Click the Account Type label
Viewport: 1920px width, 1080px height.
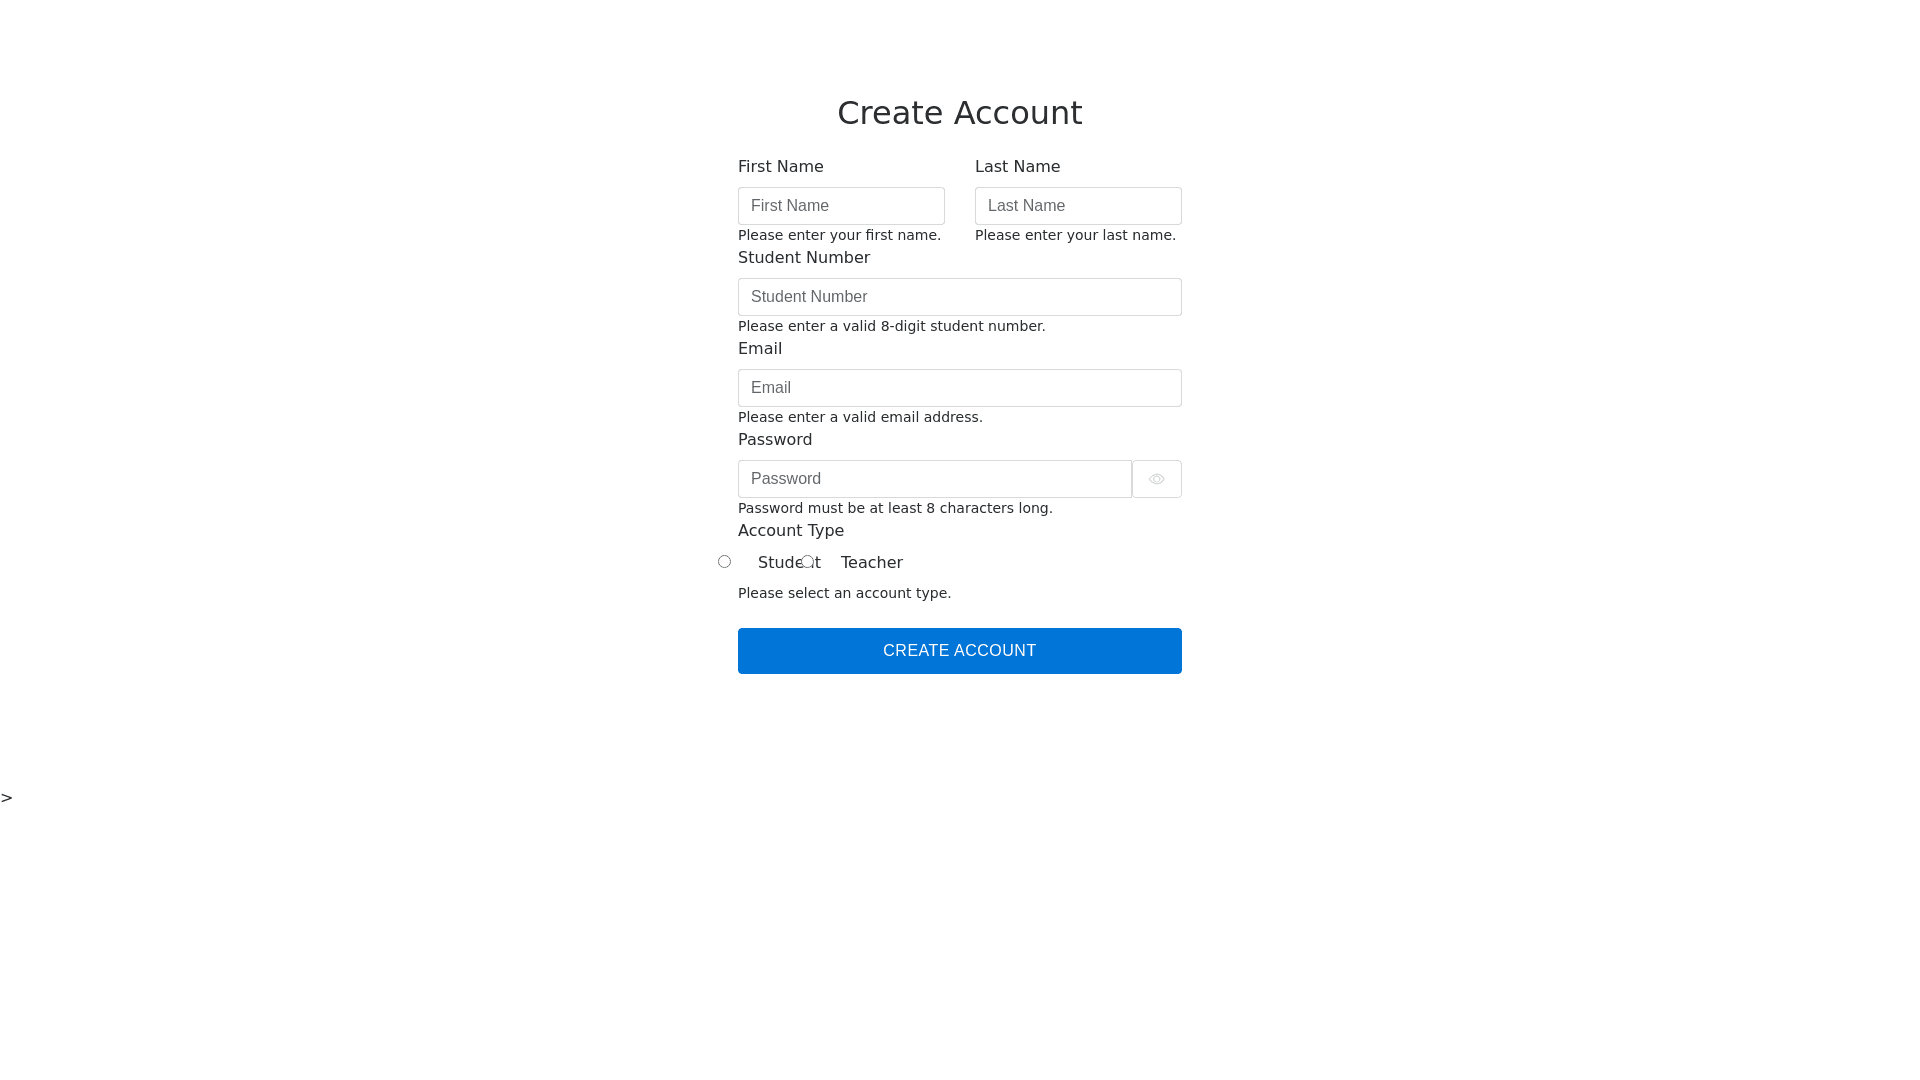point(791,531)
